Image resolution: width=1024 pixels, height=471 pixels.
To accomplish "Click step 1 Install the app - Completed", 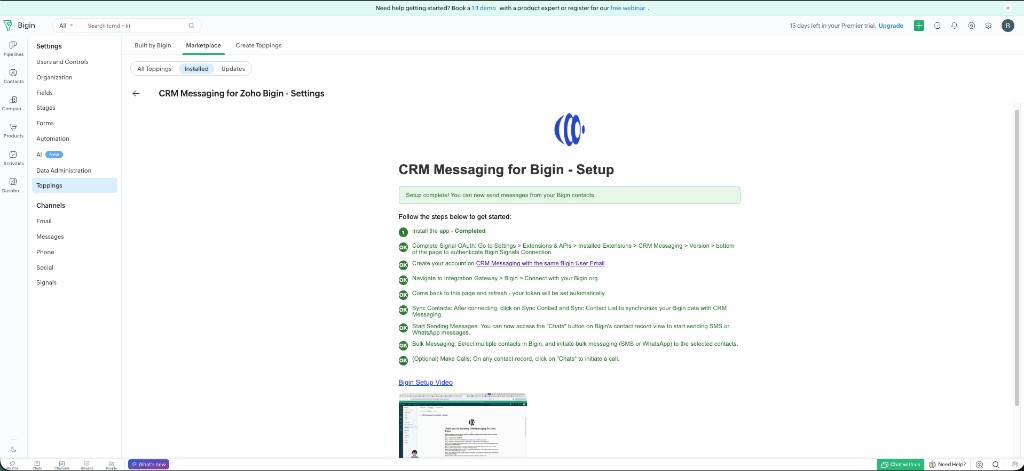I will [449, 231].
